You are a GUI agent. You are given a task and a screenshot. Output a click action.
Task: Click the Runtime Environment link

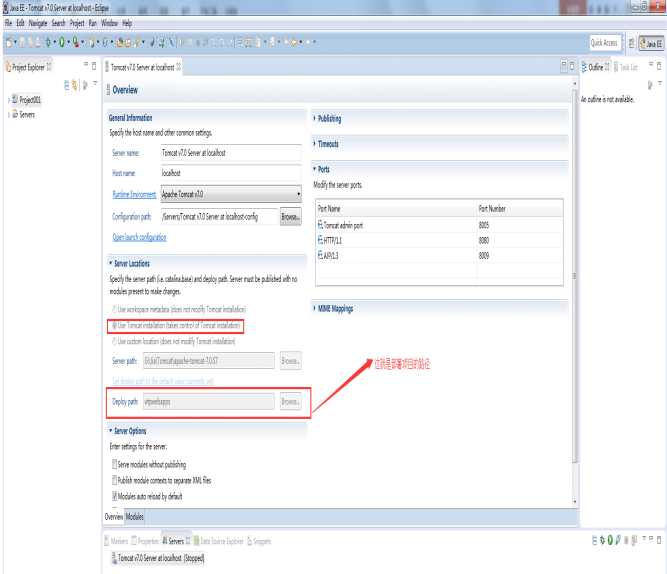[x=134, y=194]
